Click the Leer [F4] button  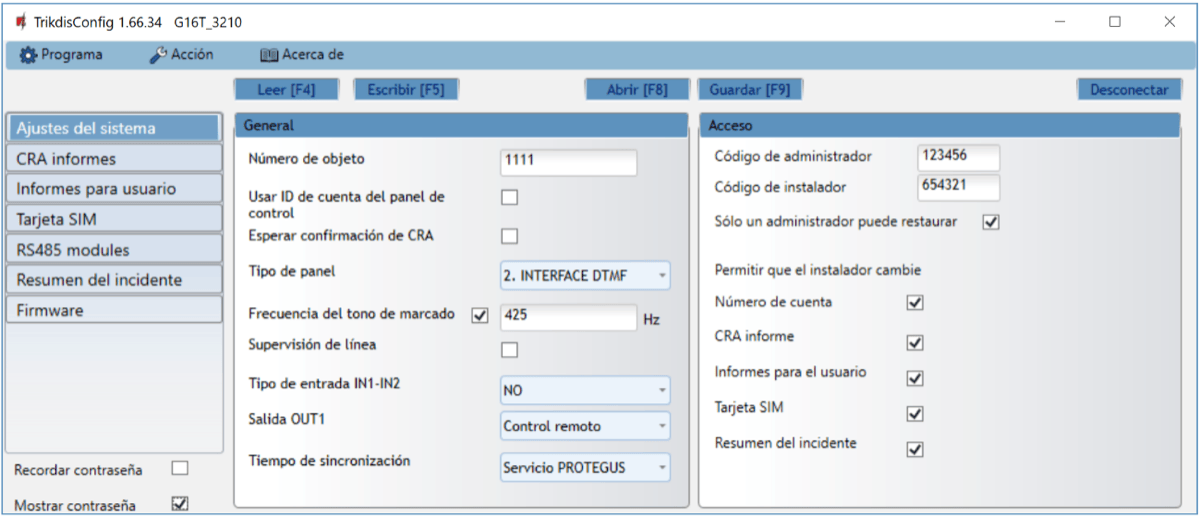pos(286,89)
